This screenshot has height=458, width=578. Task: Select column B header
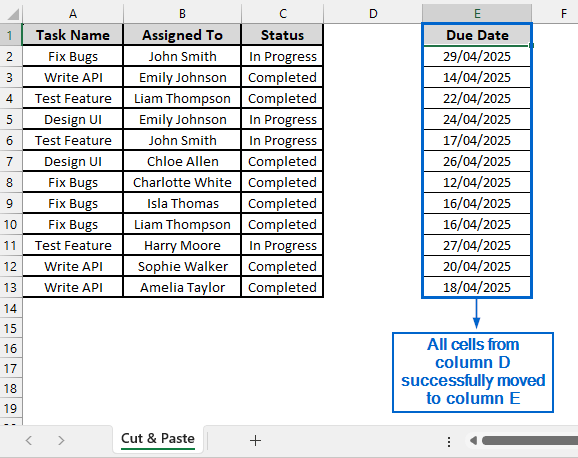click(x=182, y=14)
